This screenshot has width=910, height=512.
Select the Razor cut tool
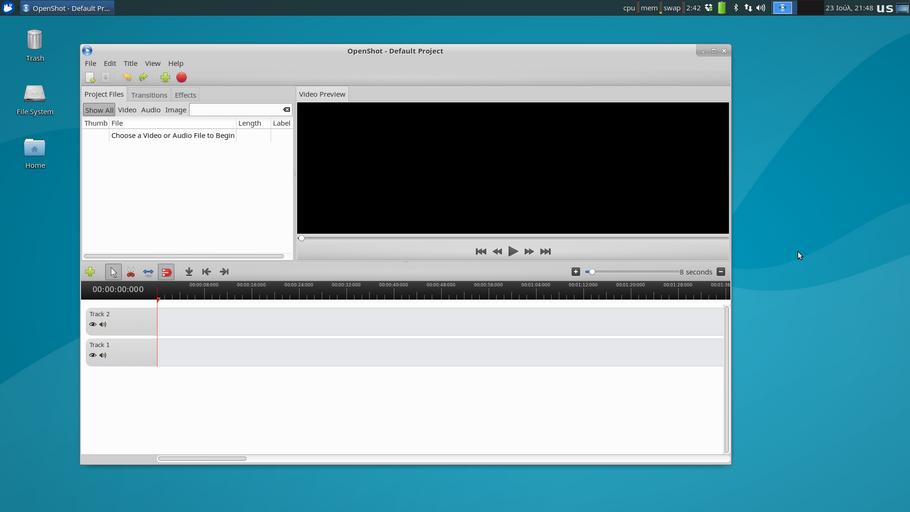pyautogui.click(x=130, y=272)
